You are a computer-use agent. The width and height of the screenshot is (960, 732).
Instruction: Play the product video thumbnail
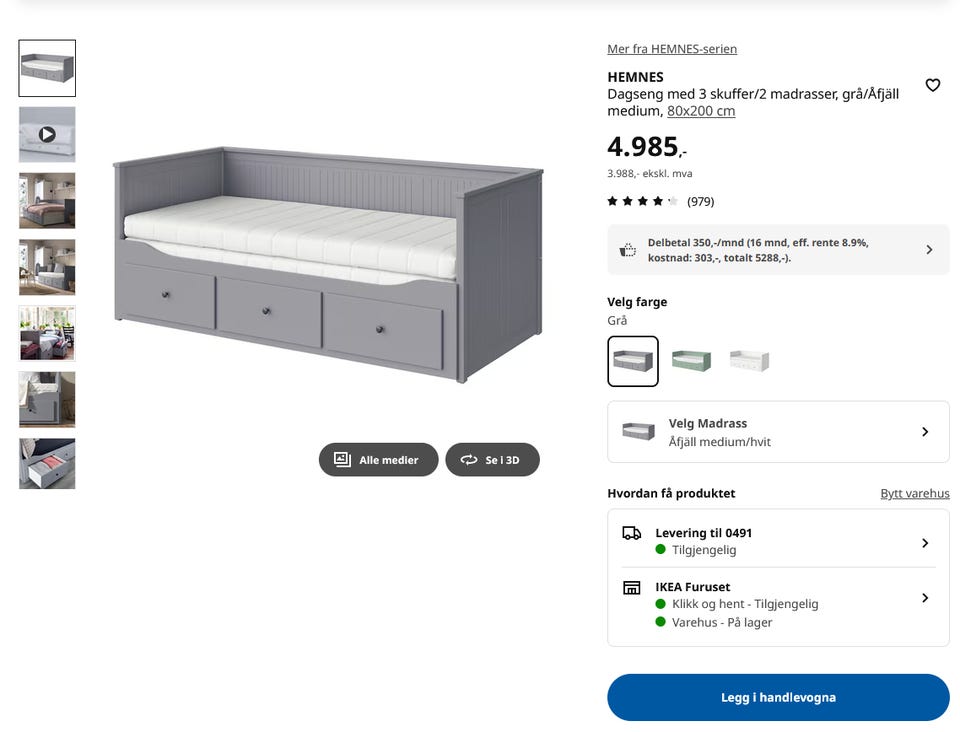pos(47,135)
